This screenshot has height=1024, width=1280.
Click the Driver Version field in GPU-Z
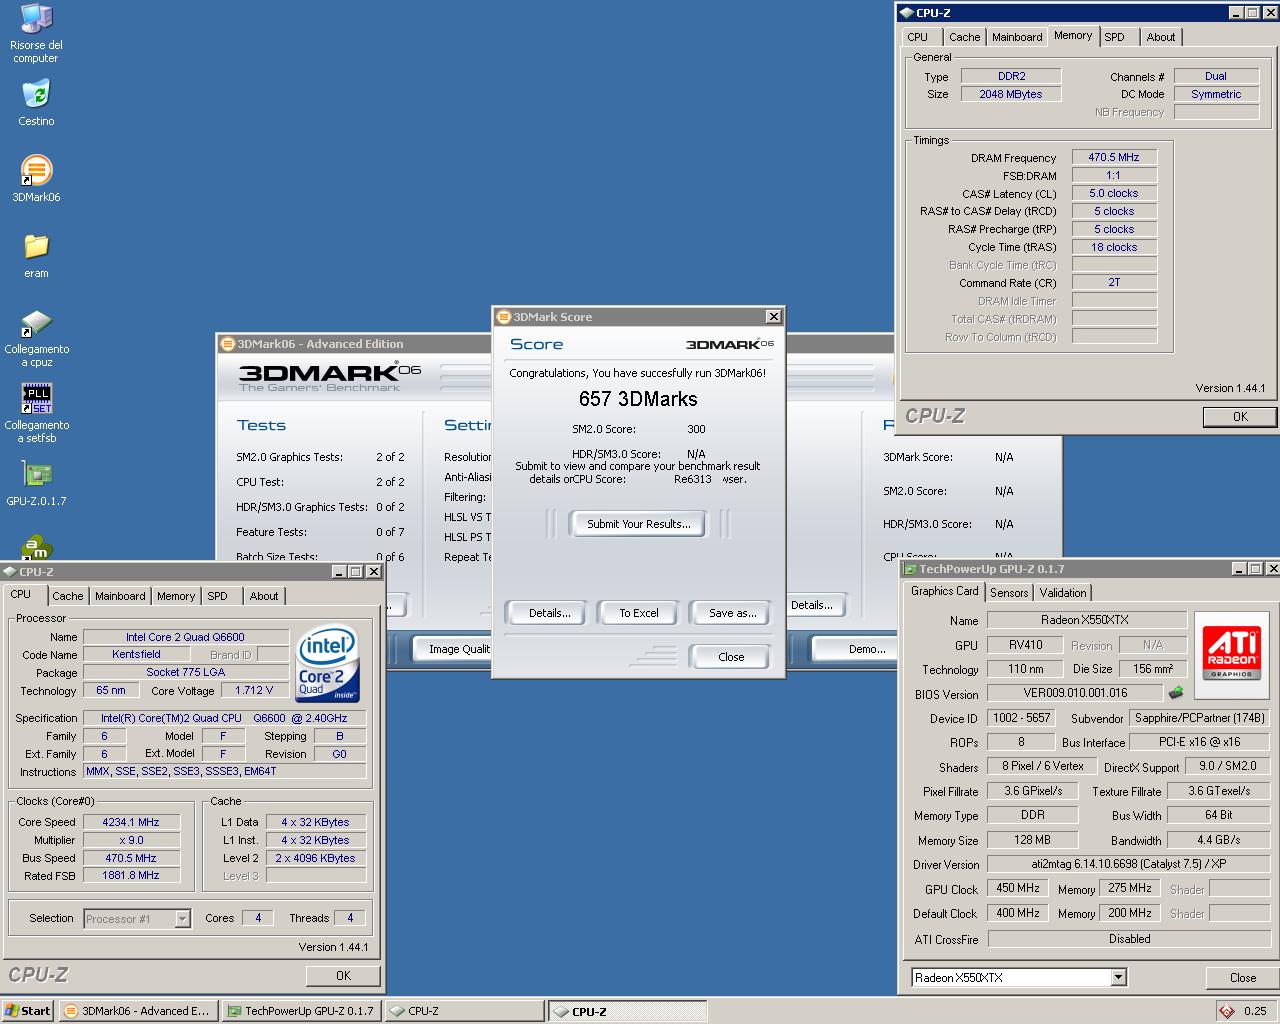click(1129, 864)
